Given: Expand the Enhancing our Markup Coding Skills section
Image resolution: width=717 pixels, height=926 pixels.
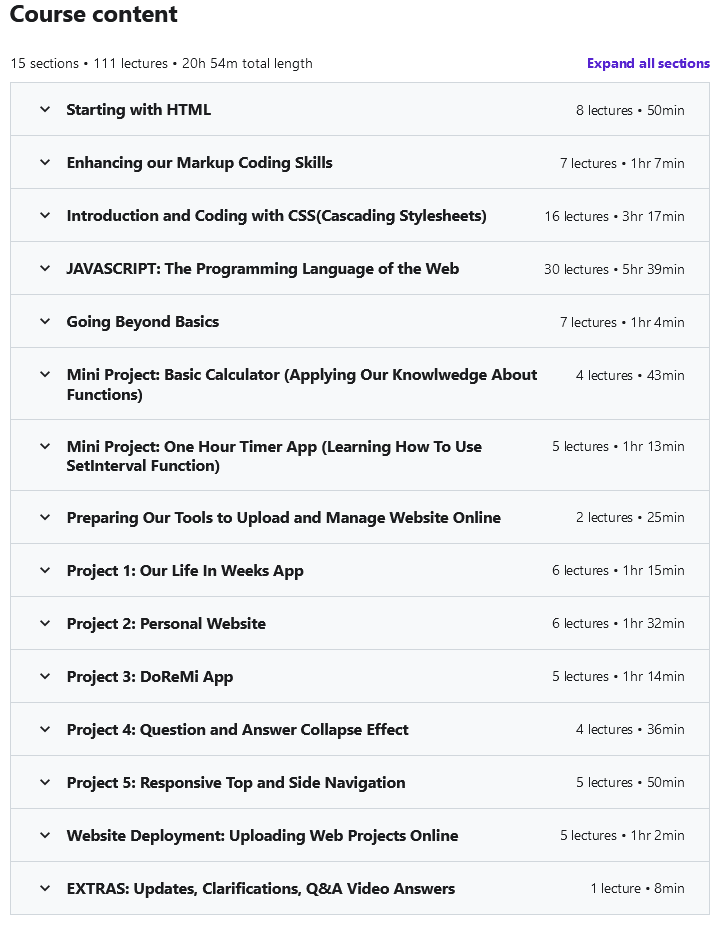Looking at the screenshot, I should click(43, 162).
